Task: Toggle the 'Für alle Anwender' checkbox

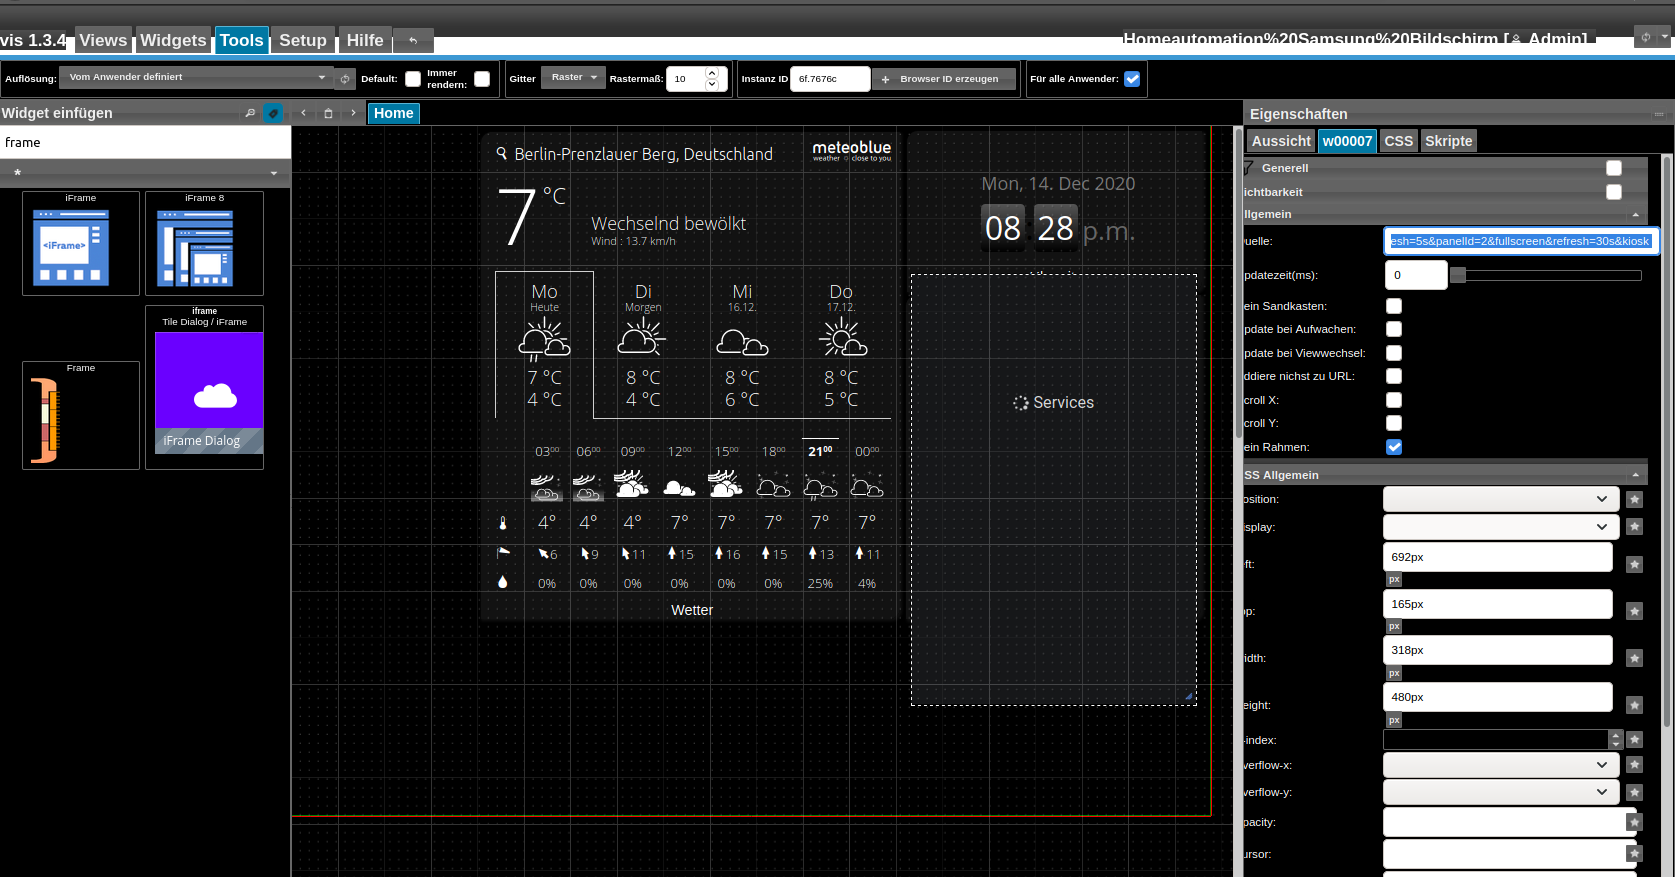Action: click(x=1132, y=79)
